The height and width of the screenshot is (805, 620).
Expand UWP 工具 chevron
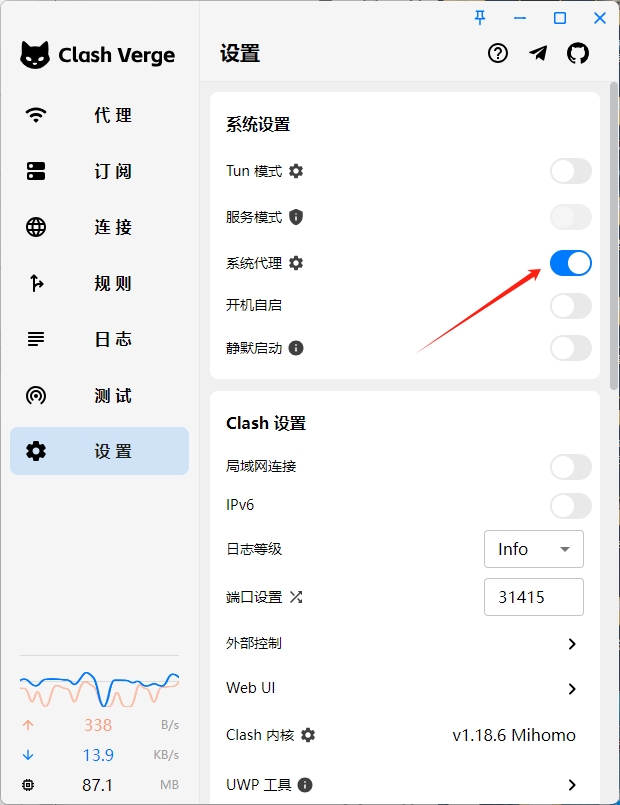[x=572, y=785]
